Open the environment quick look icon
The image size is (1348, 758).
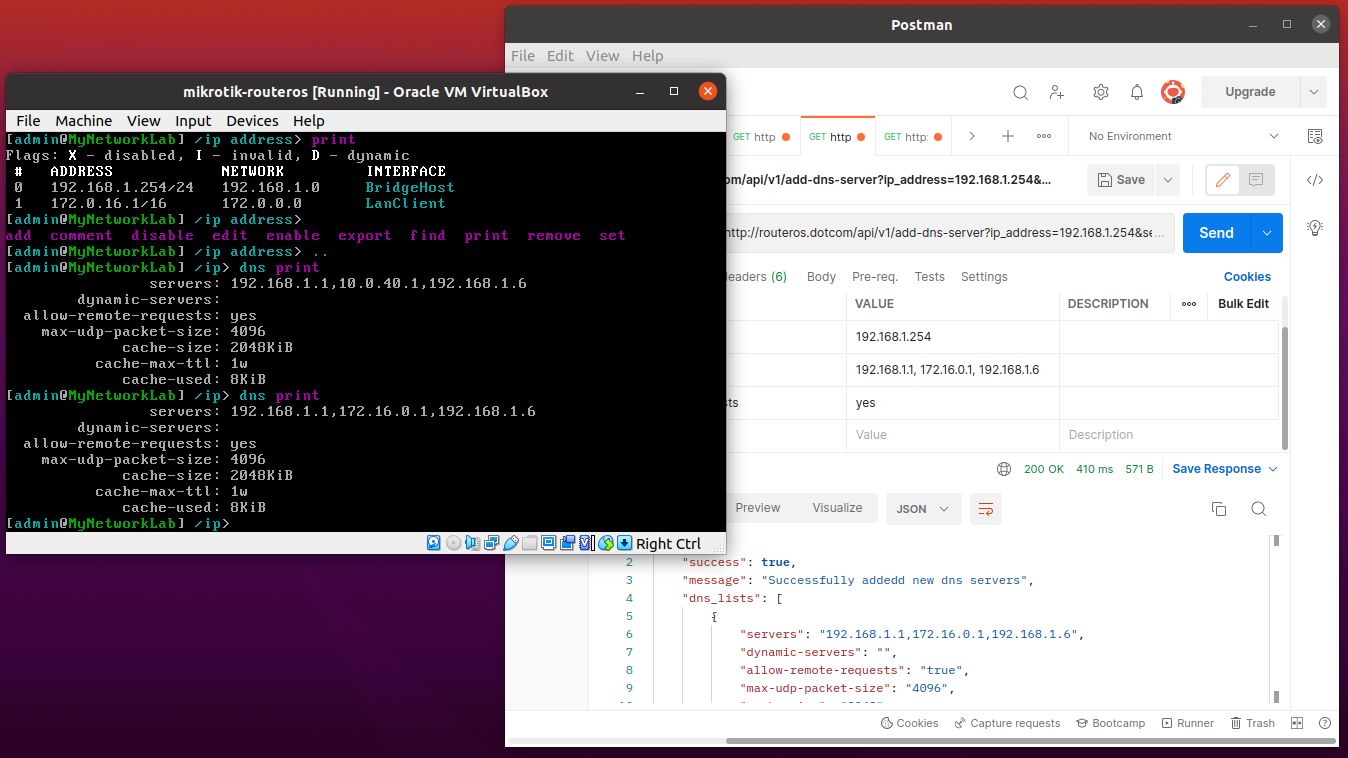coord(1315,136)
